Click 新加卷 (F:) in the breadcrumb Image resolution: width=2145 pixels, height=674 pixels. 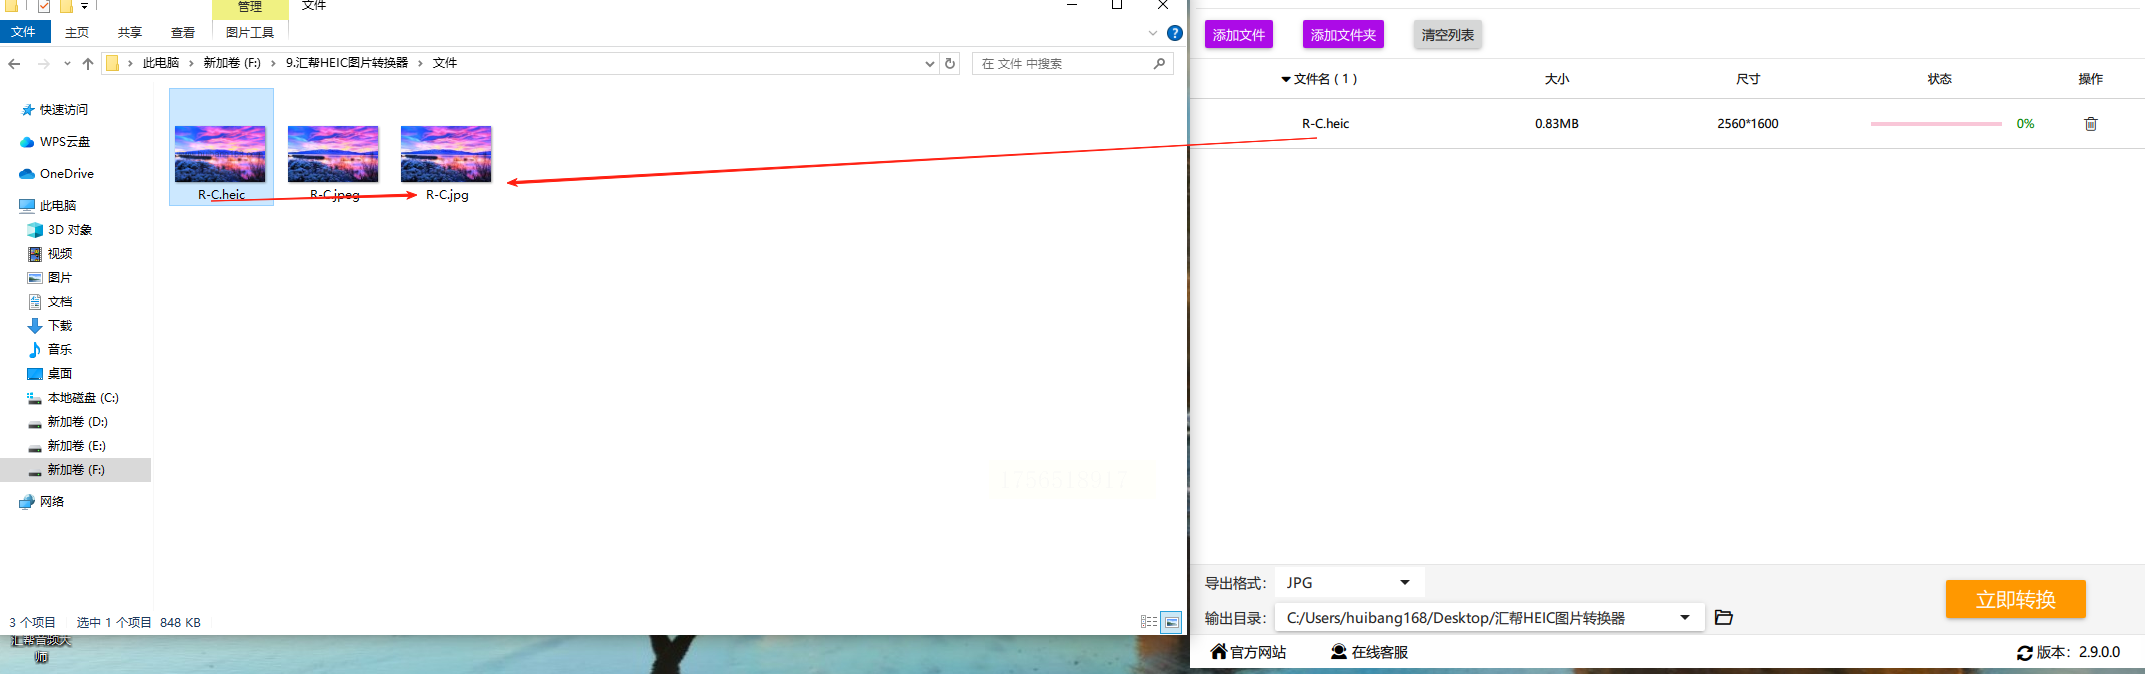click(x=232, y=63)
